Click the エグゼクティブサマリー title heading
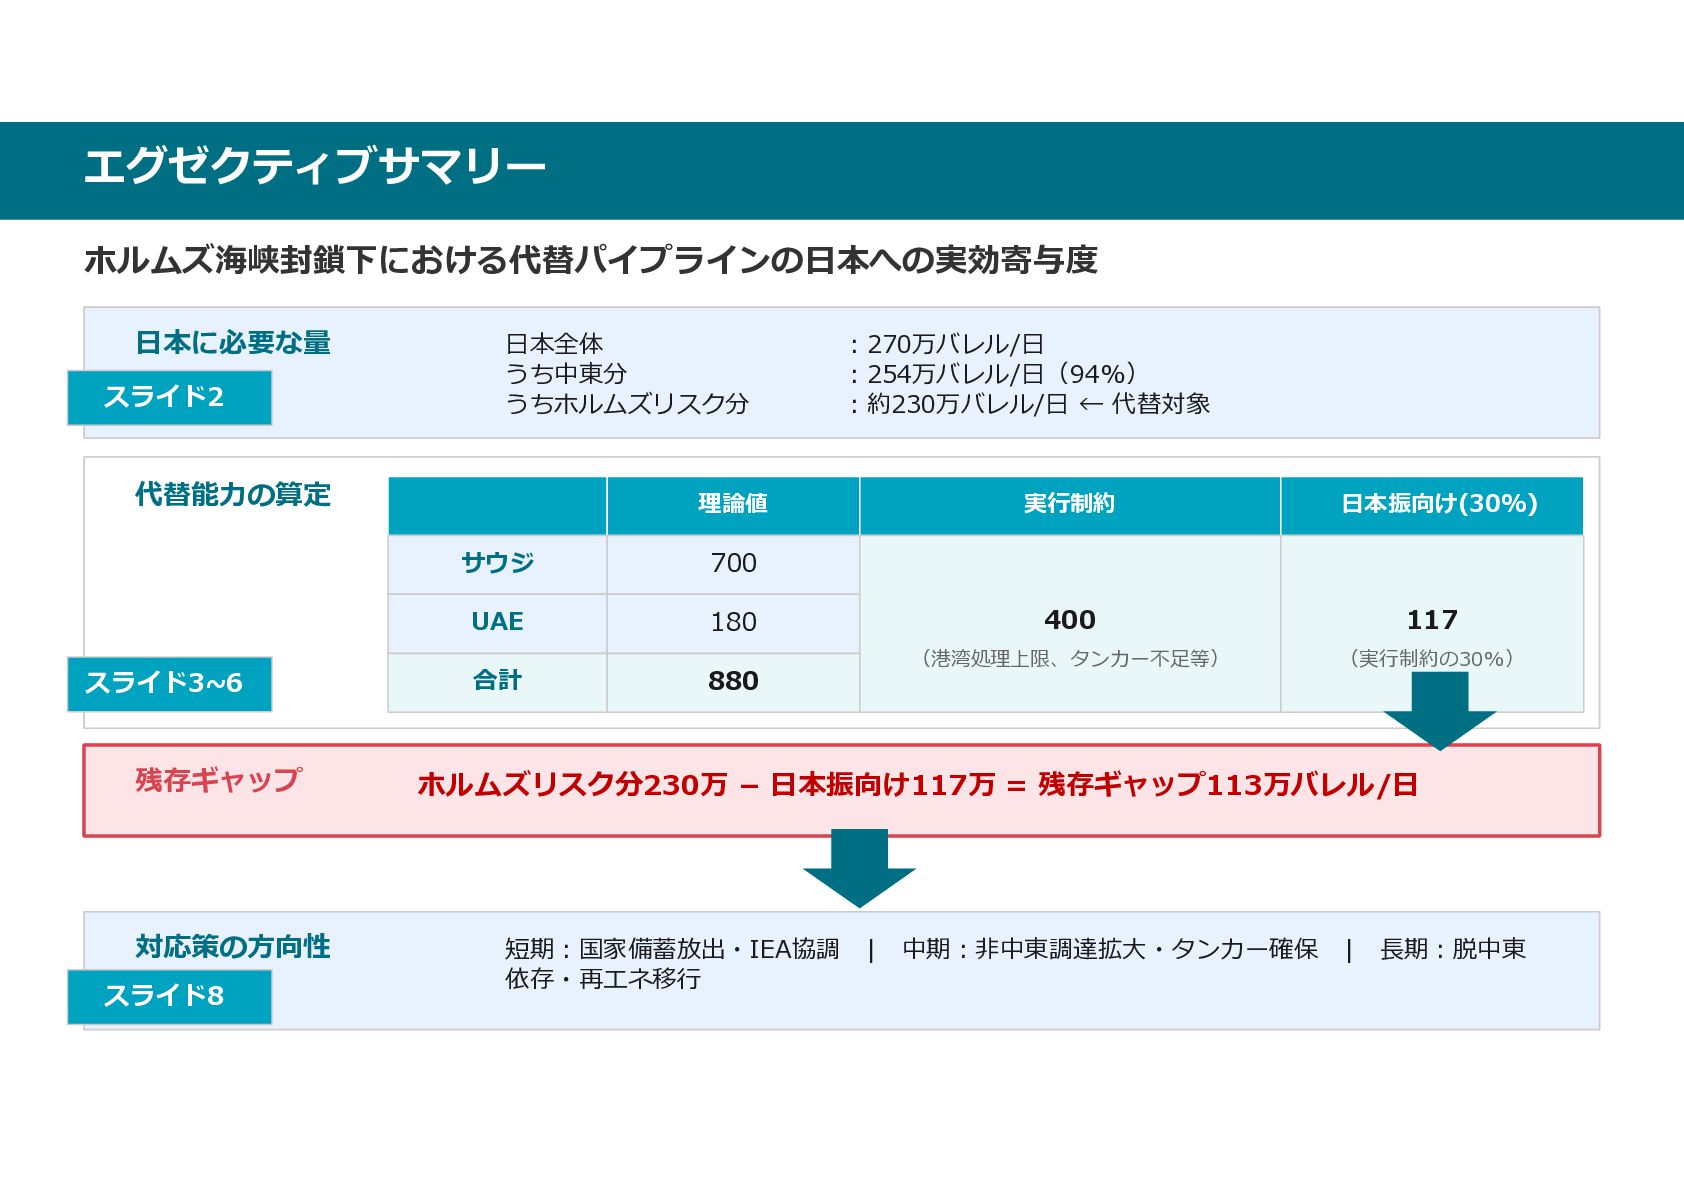The height and width of the screenshot is (1191, 1684). pyautogui.click(x=314, y=166)
